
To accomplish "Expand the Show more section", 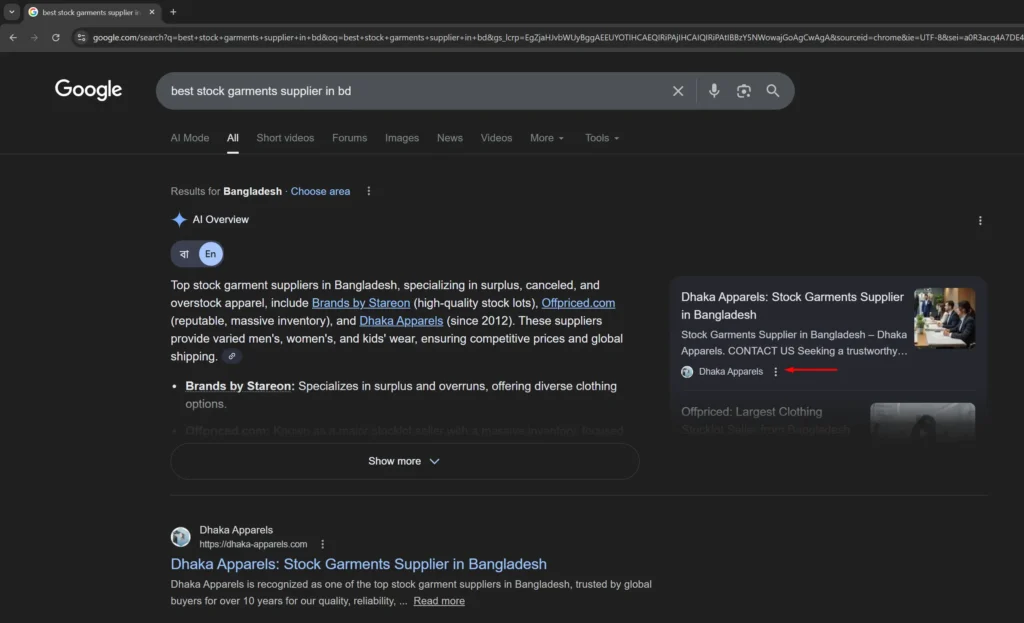I will click(x=404, y=461).
